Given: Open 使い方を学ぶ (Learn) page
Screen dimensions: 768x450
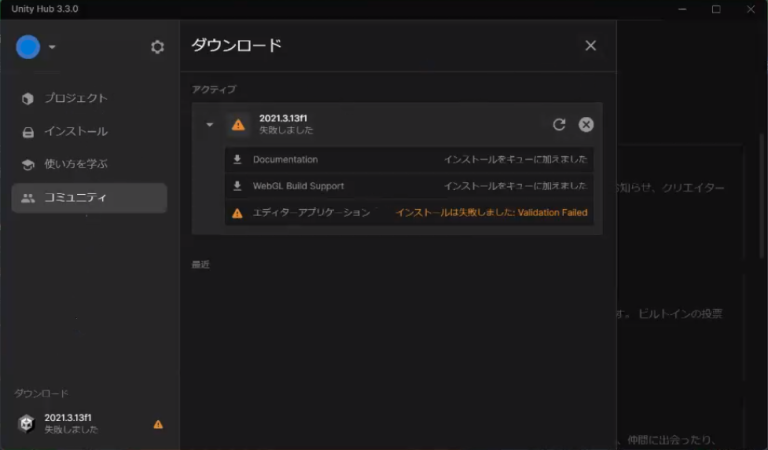Looking at the screenshot, I should [x=75, y=164].
